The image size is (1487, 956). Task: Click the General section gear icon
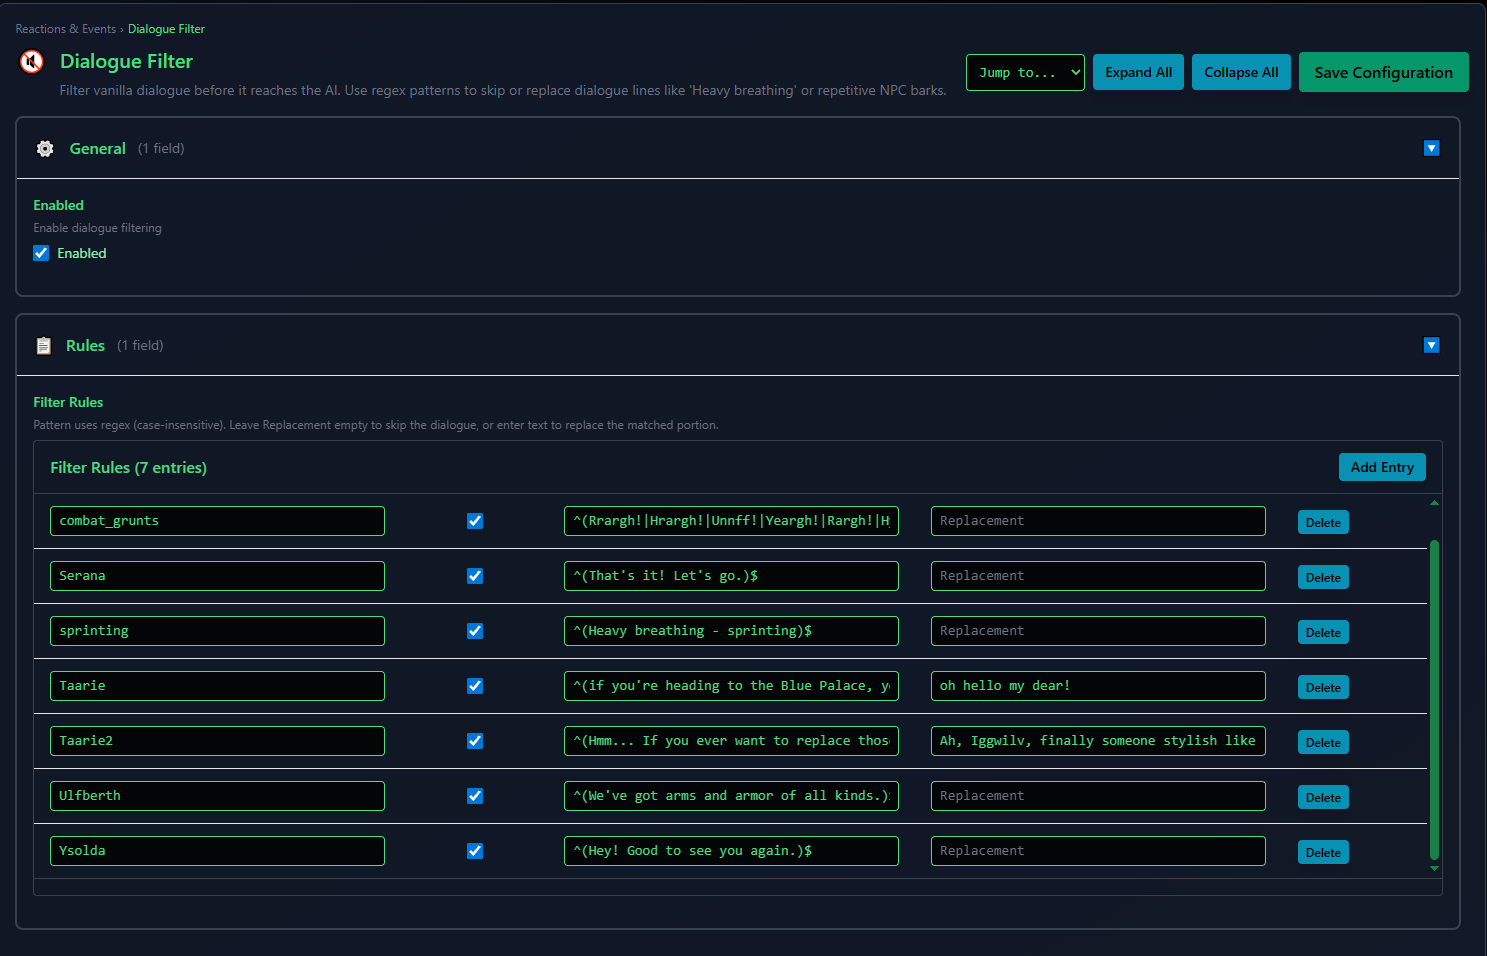click(x=45, y=149)
